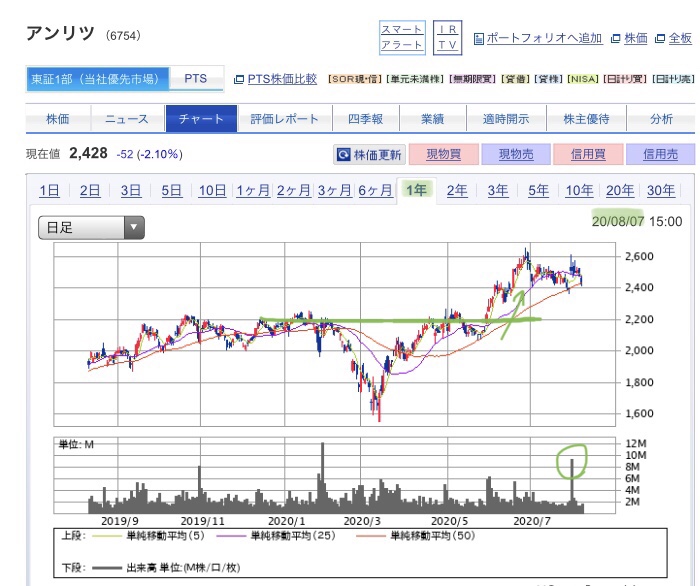Open the ニュース tab
This screenshot has width=700, height=586.
127,119
